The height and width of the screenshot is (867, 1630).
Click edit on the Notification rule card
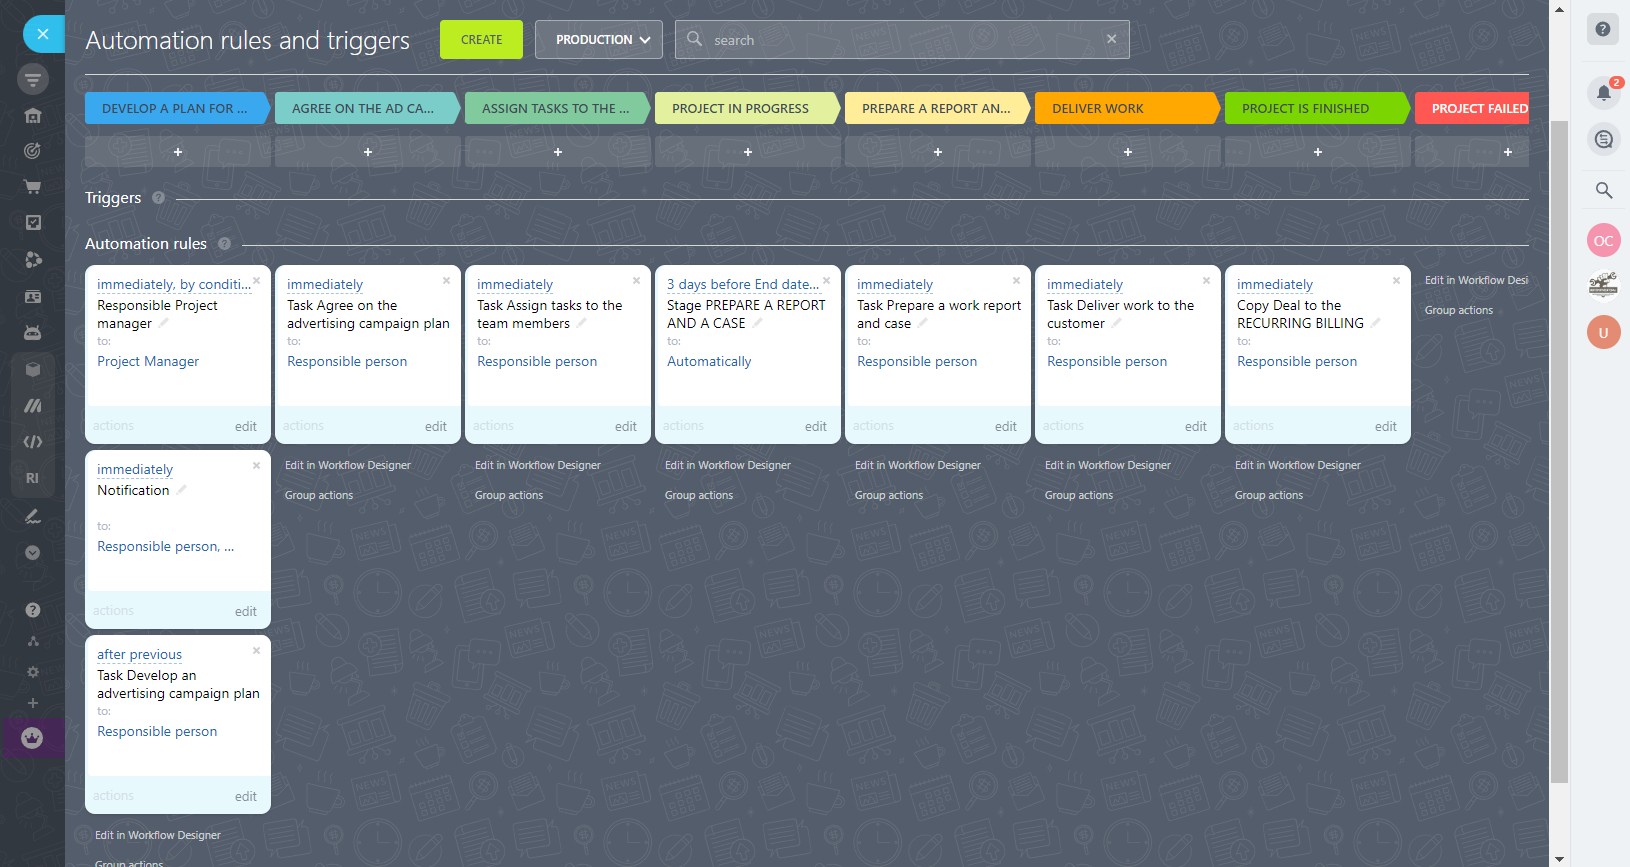pos(245,611)
